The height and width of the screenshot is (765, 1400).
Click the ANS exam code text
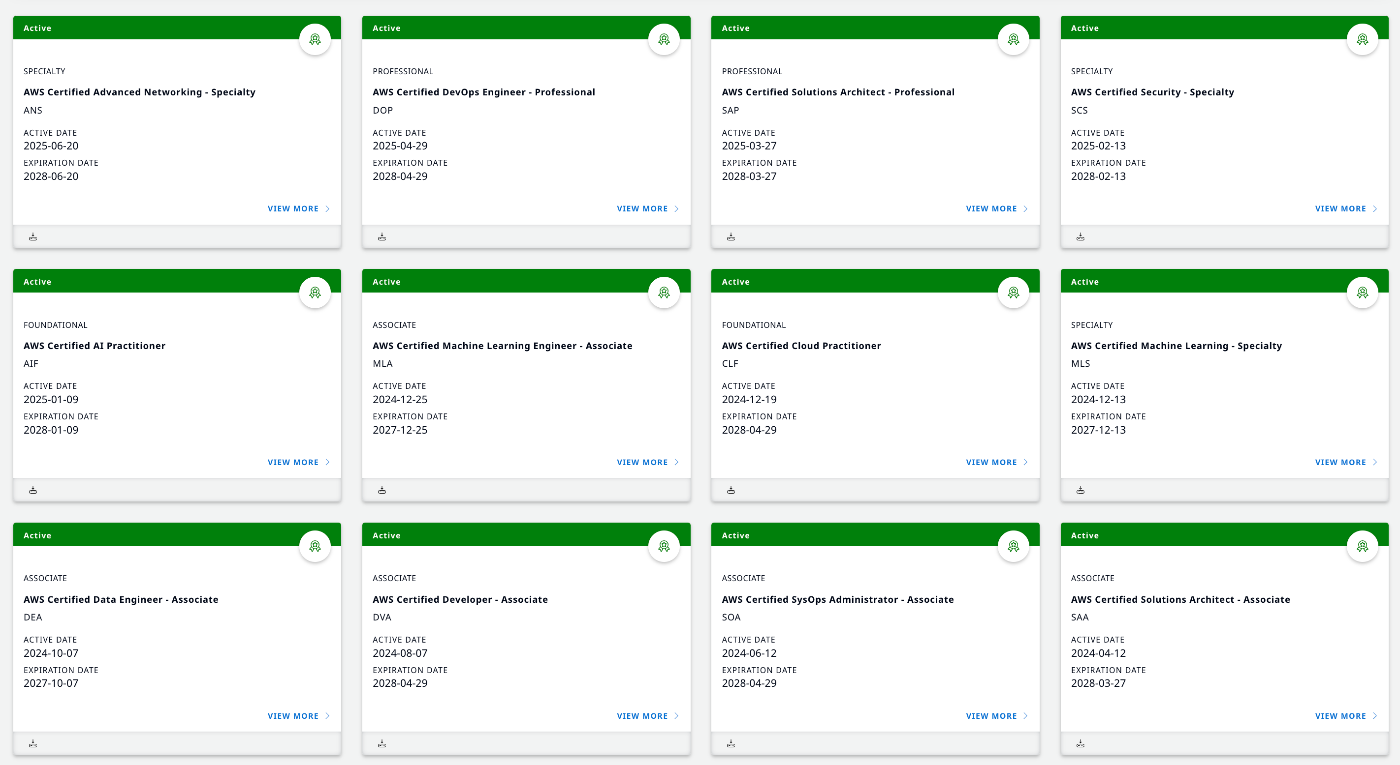[x=33, y=110]
